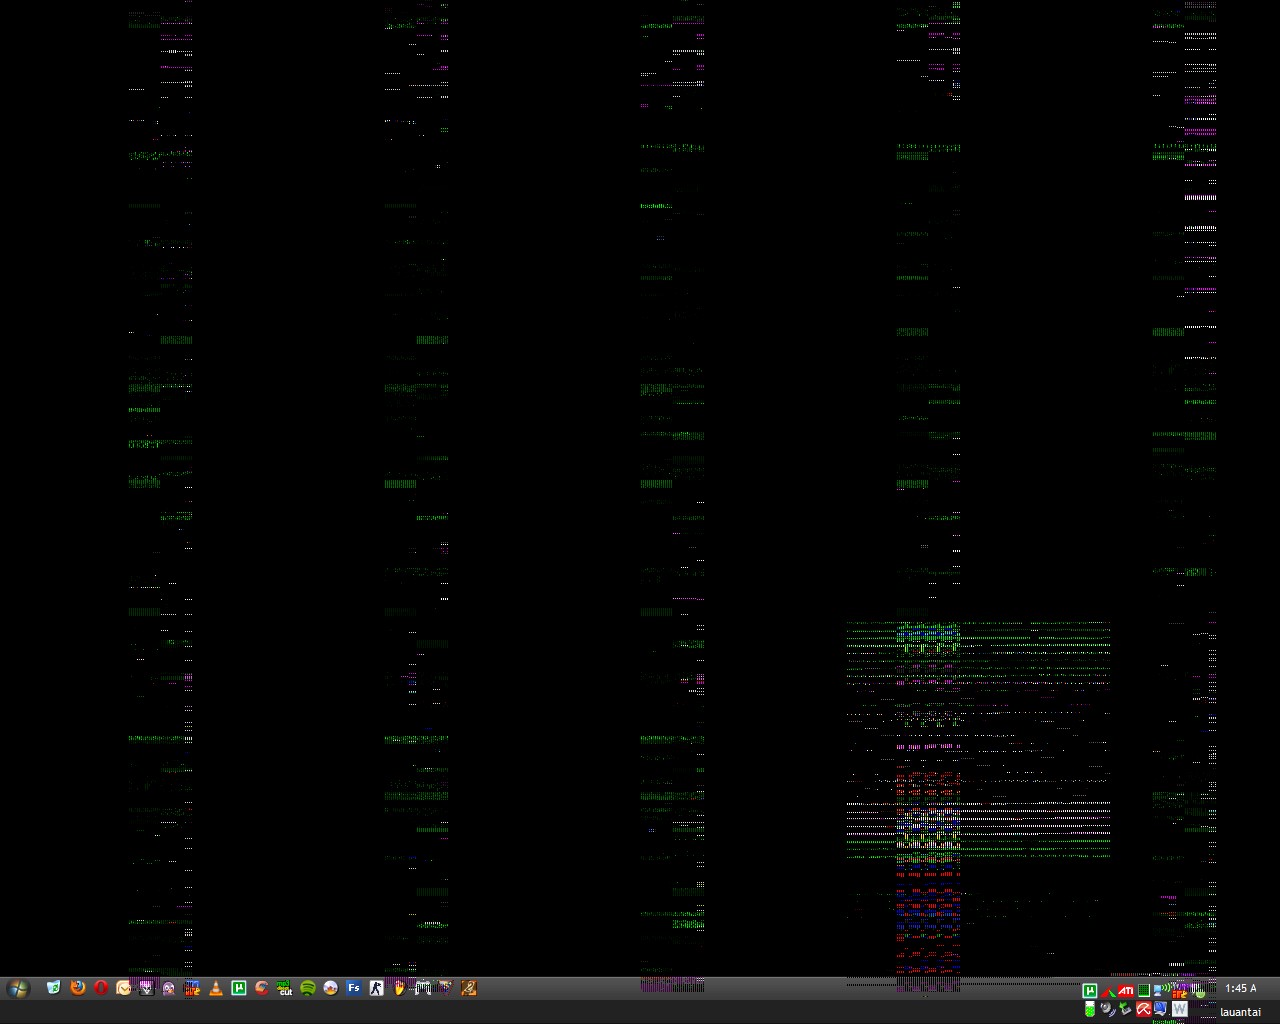Launch Firefox from the taskbar

click(78, 988)
